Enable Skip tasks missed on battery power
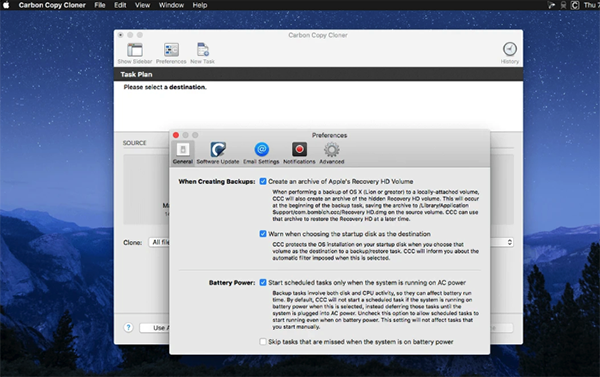This screenshot has width=600, height=377. 263,342
